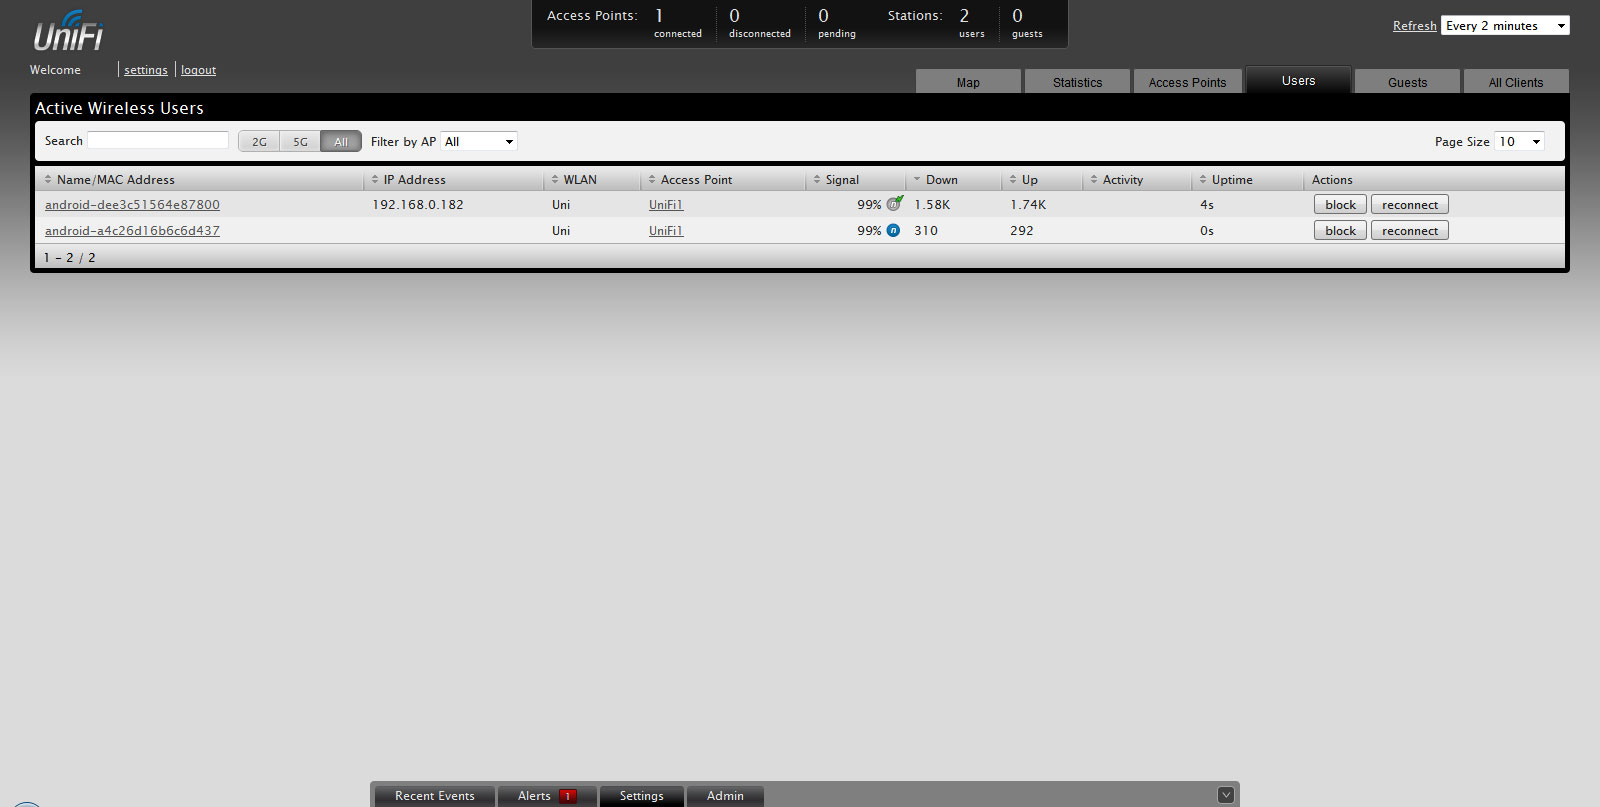Click the Refresh link

[x=1414, y=26]
